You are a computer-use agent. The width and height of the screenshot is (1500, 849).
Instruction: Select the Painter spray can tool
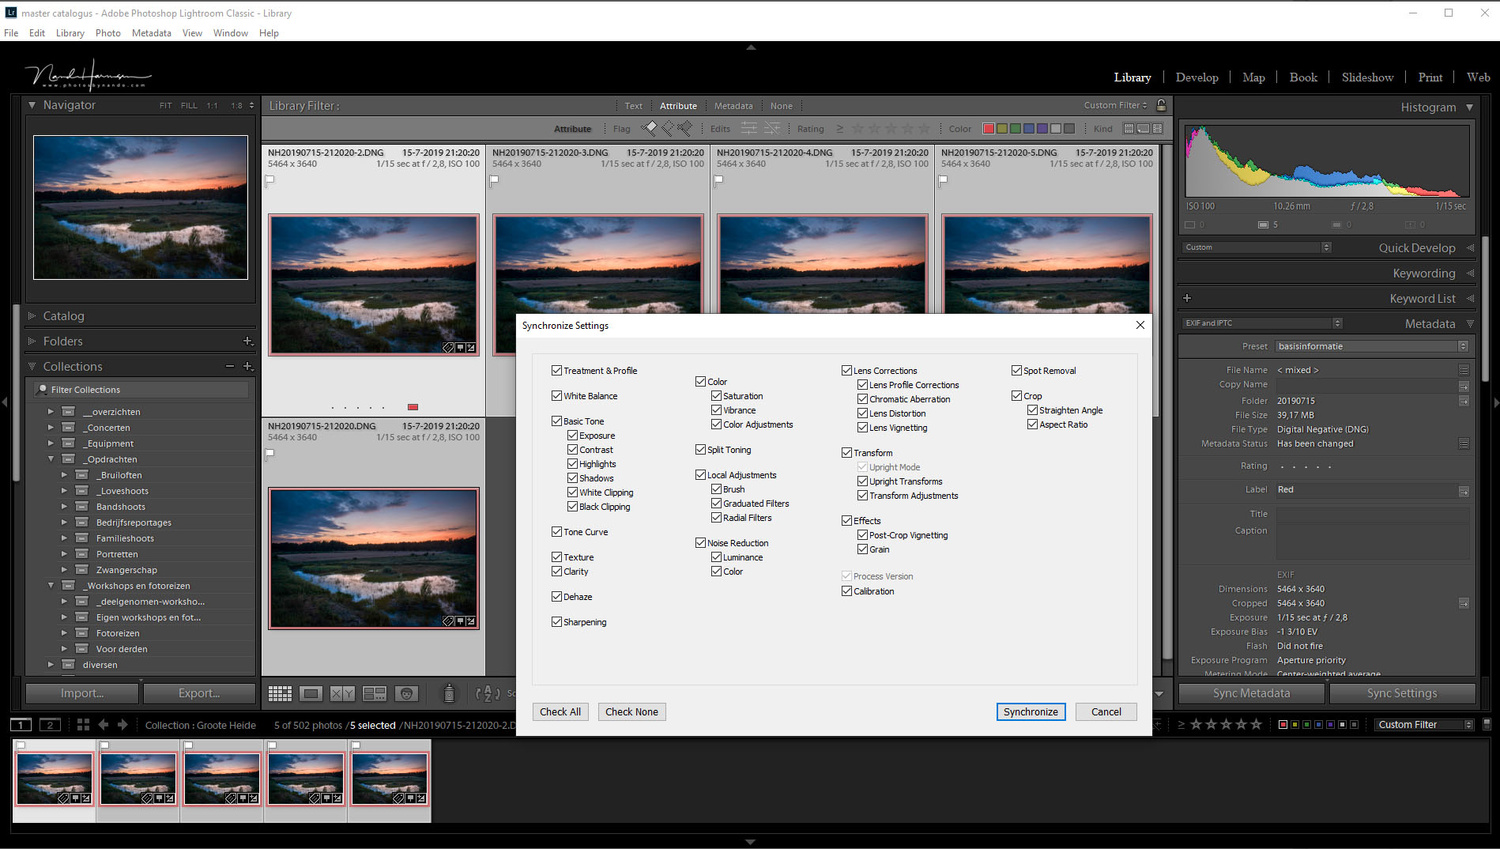pyautogui.click(x=449, y=693)
